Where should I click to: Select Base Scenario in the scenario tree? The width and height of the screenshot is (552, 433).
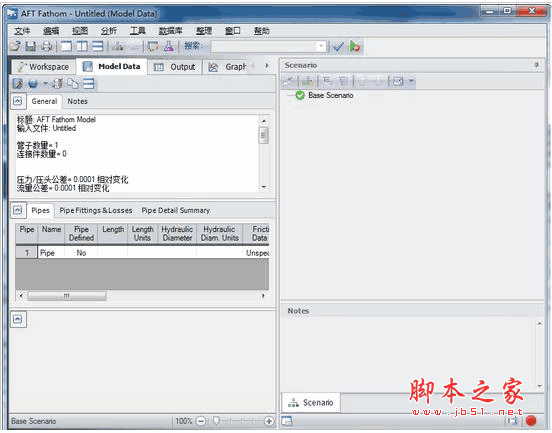tap(331, 95)
